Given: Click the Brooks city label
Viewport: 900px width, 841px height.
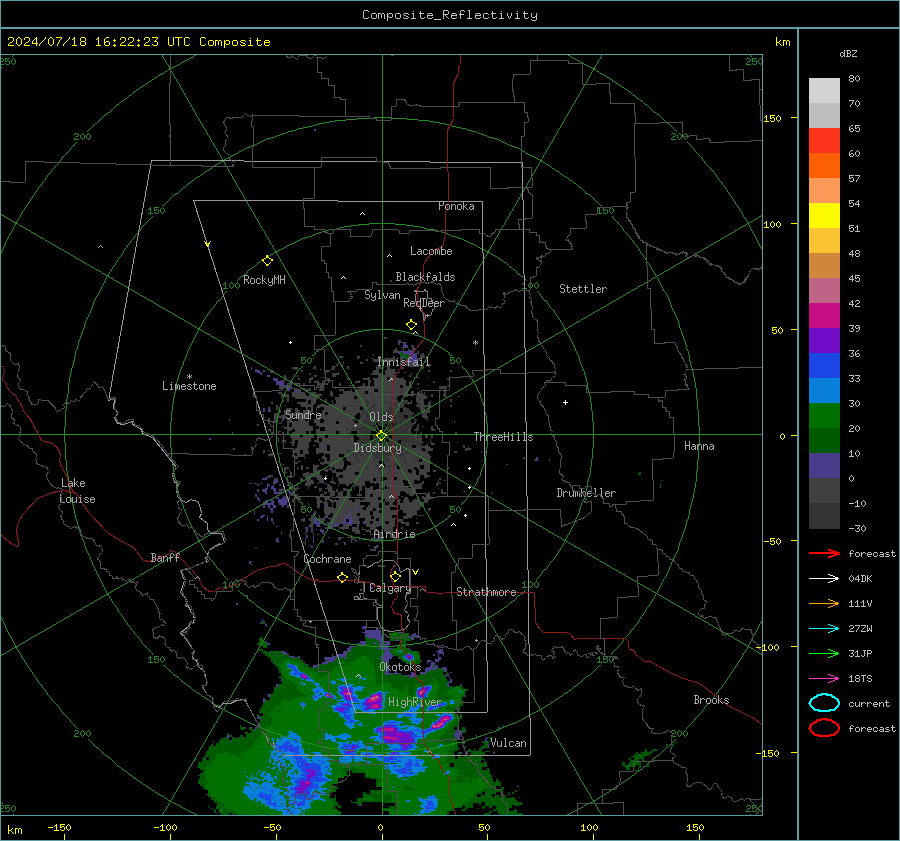Looking at the screenshot, I should [x=711, y=700].
